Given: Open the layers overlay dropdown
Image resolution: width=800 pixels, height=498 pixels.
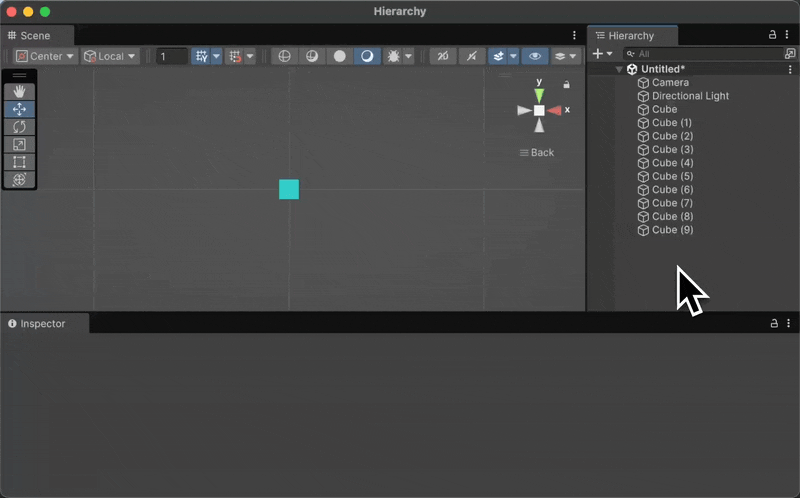Looking at the screenshot, I should coord(566,56).
